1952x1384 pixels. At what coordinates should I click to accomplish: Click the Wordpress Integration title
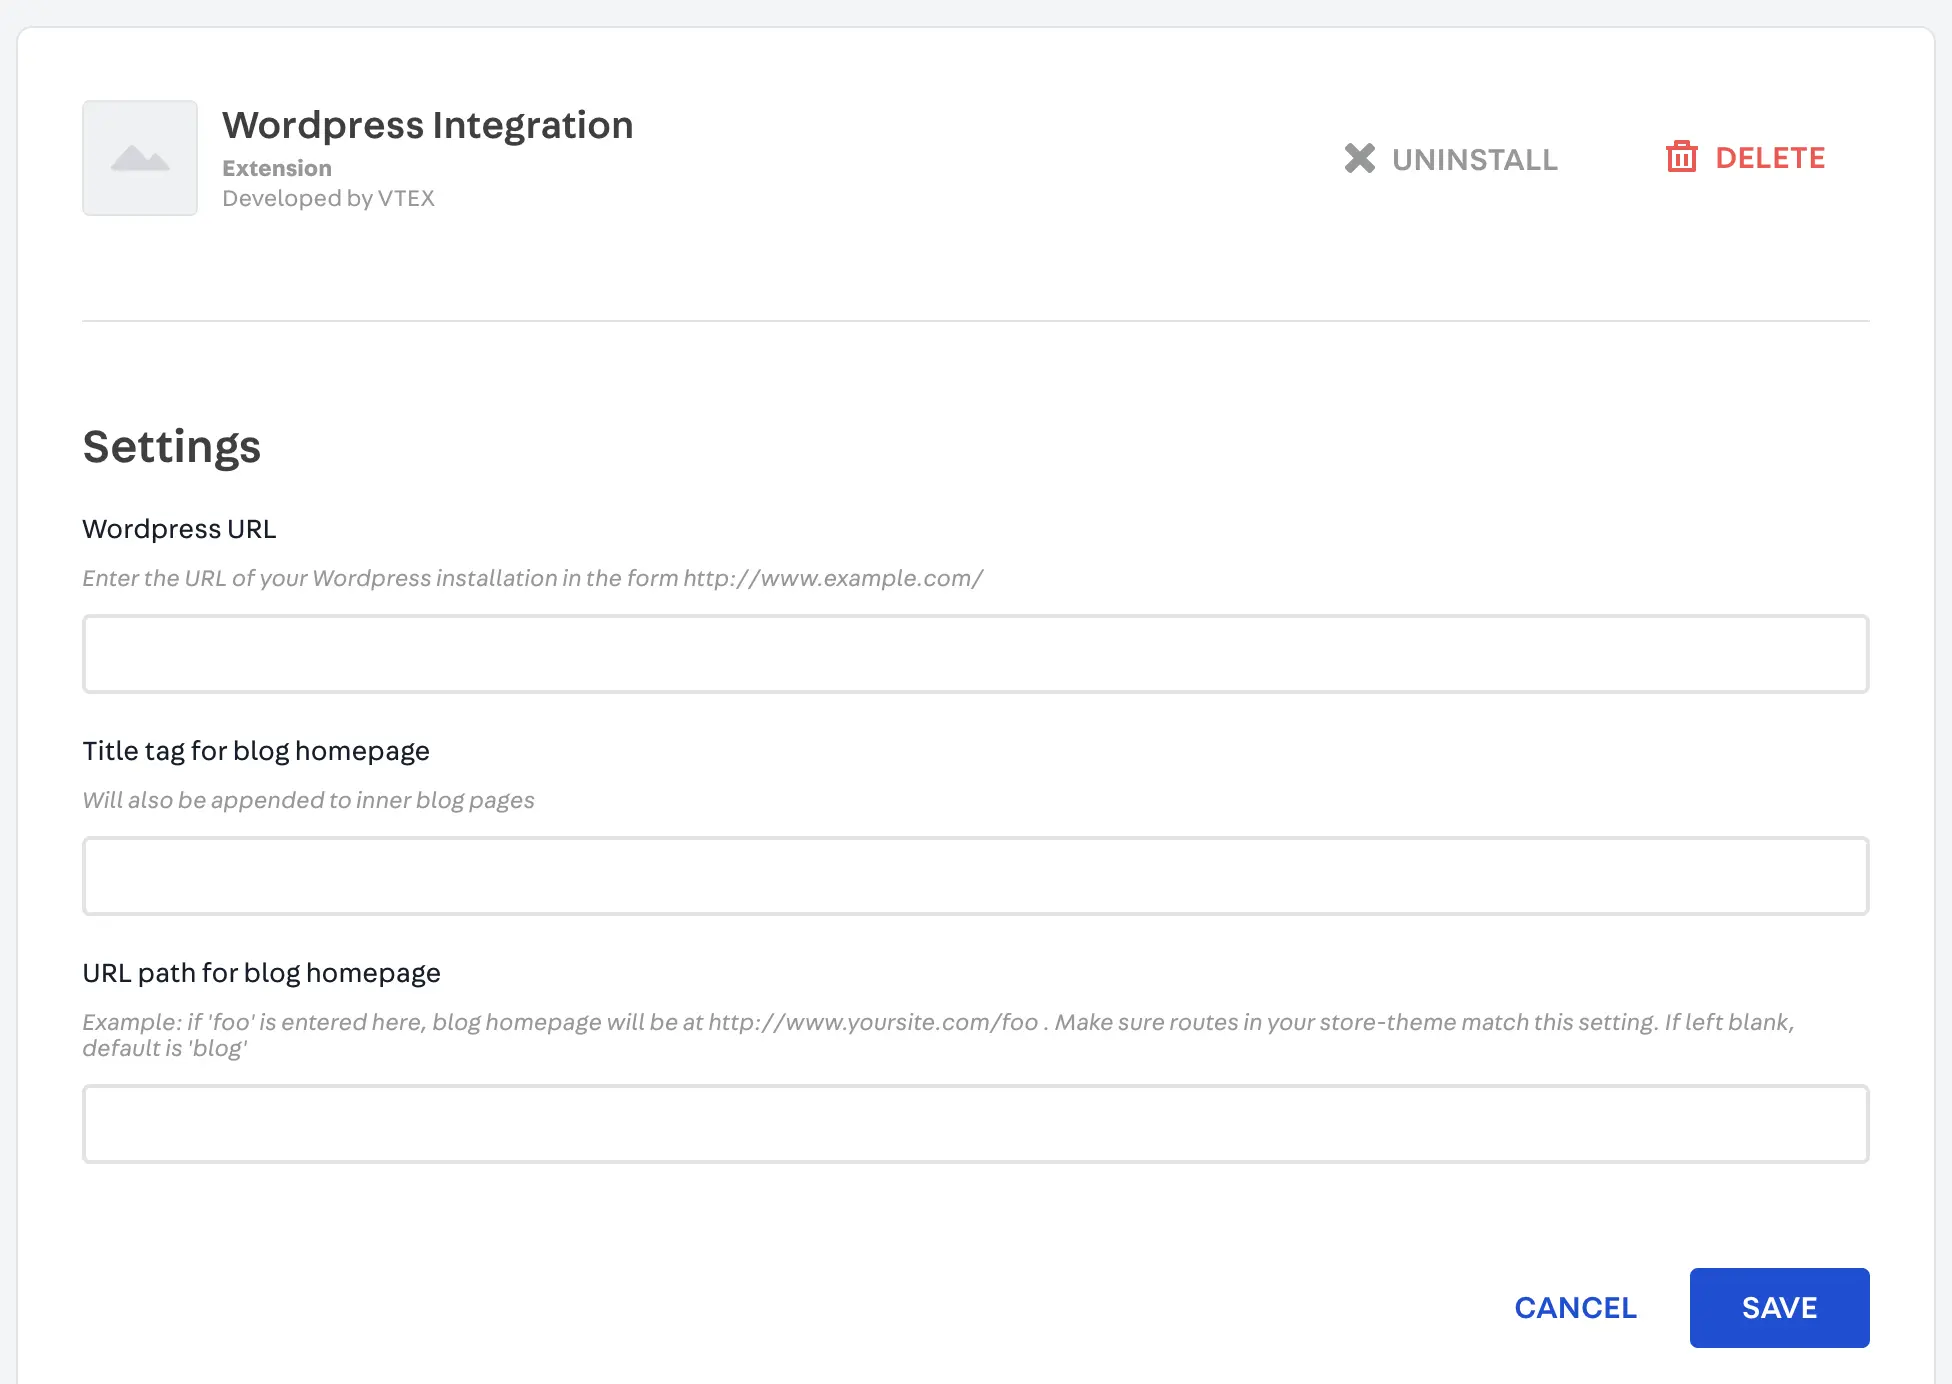pos(427,125)
